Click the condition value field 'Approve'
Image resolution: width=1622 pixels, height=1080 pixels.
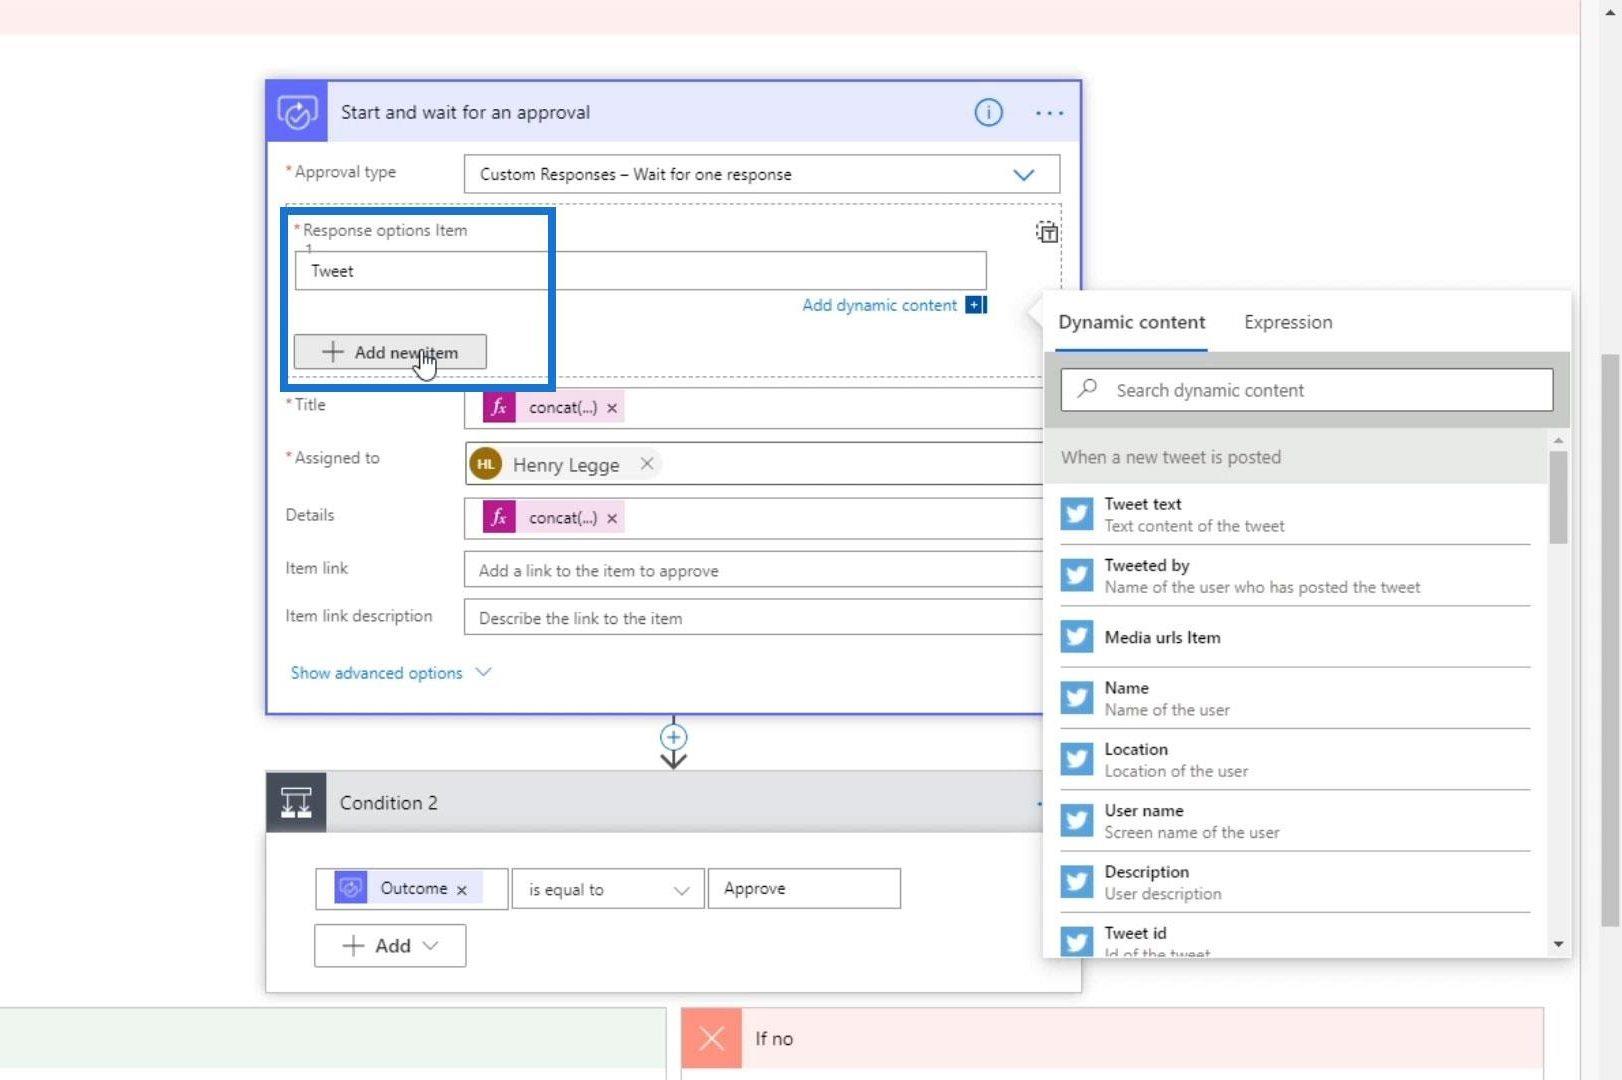tap(804, 888)
